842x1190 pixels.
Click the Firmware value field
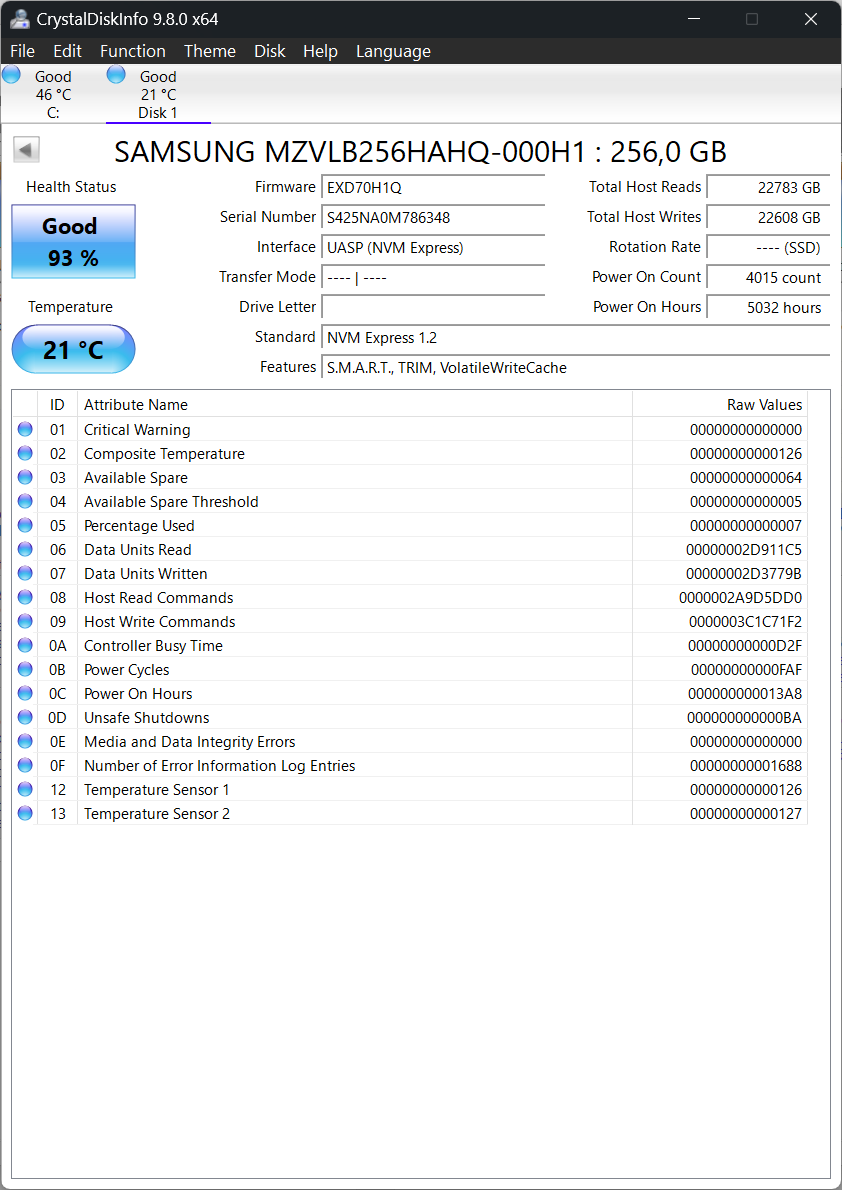[434, 187]
